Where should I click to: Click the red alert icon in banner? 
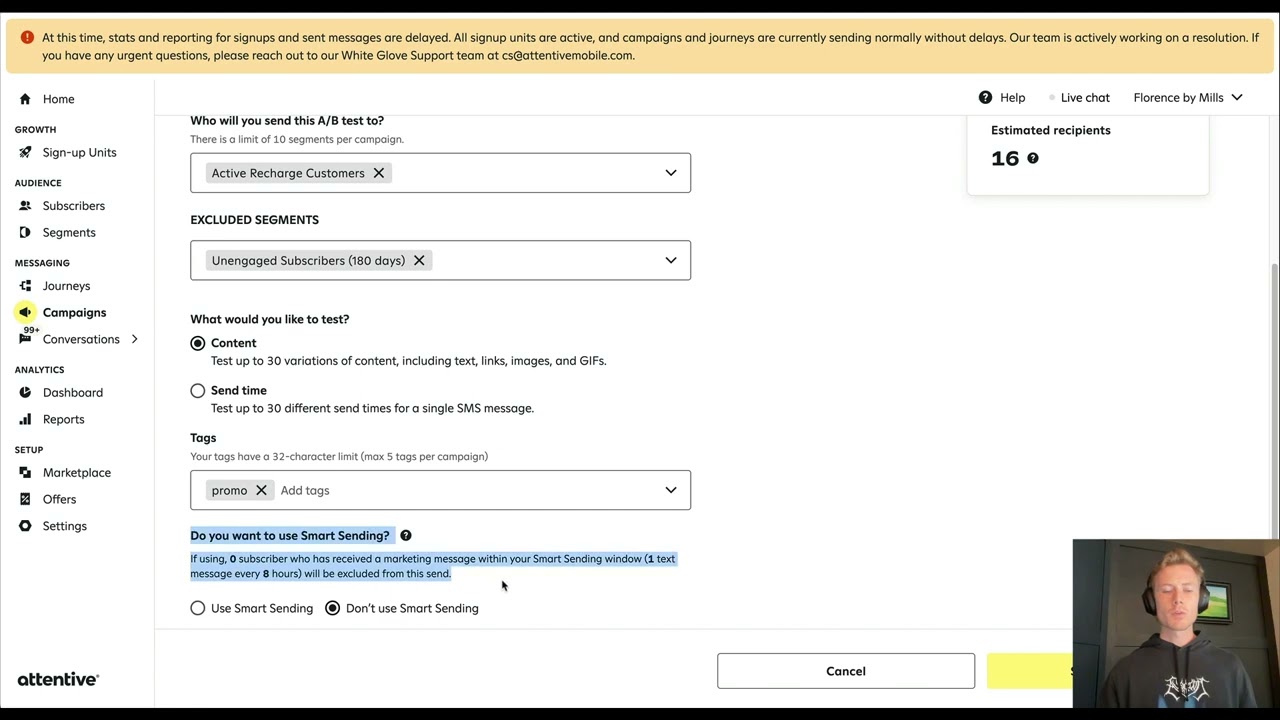click(x=26, y=37)
